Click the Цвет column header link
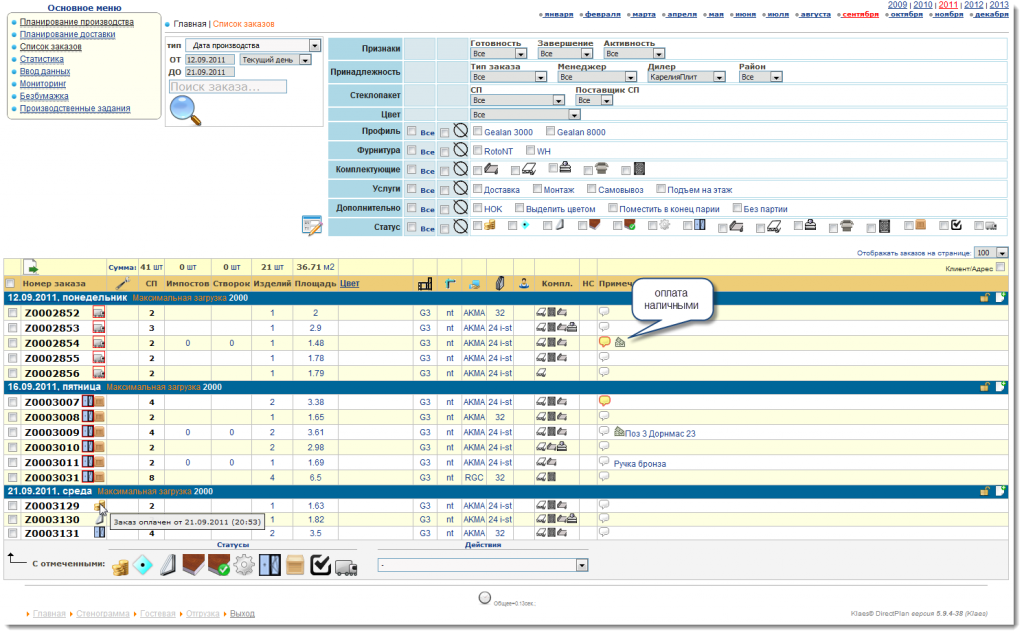Image resolution: width=1024 pixels, height=635 pixels. click(x=349, y=284)
